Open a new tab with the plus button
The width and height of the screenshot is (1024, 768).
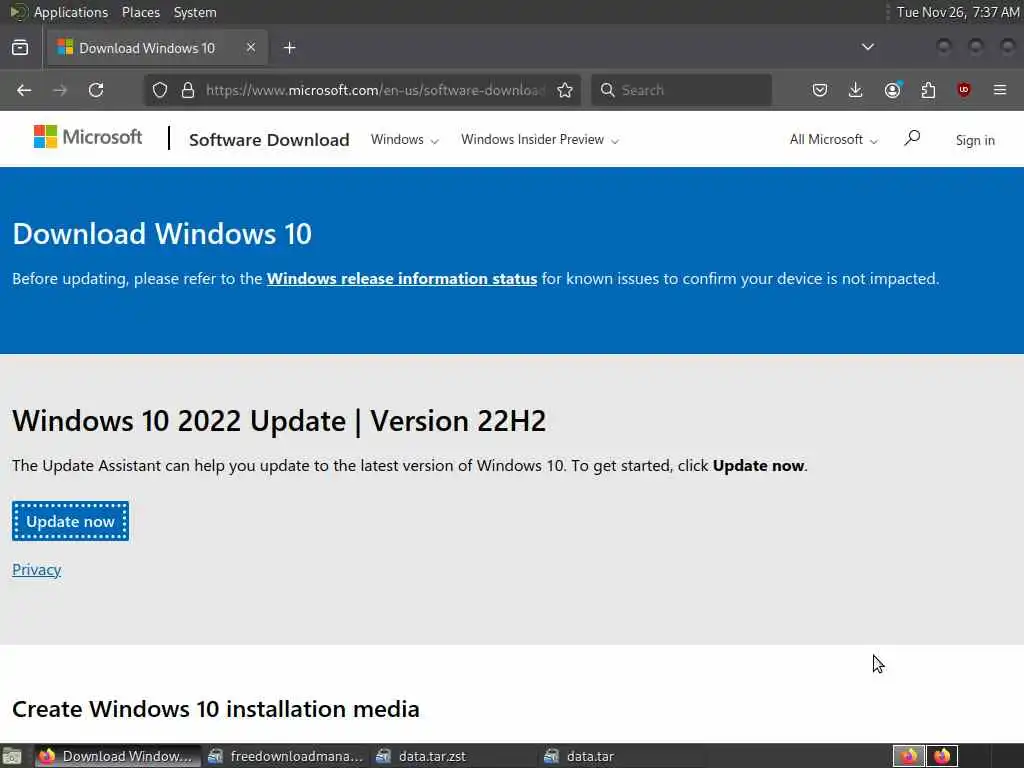coord(290,48)
